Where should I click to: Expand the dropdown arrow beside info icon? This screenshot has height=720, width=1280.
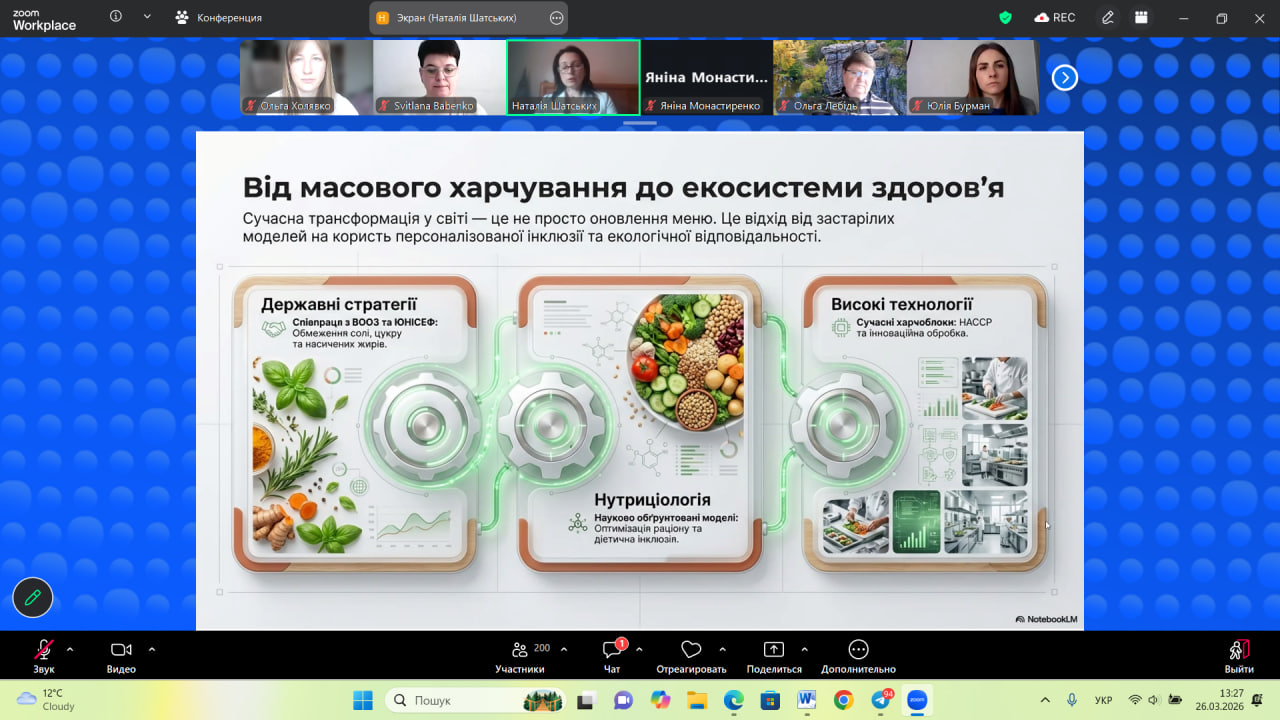click(148, 17)
